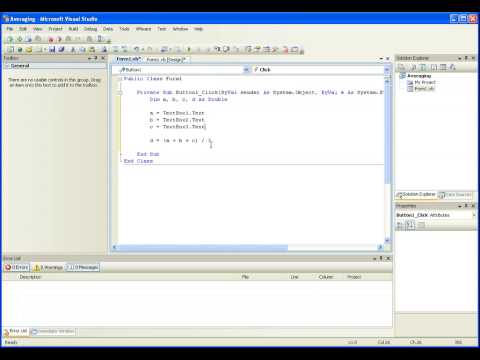
Task: Click the Paste toolbar icon
Action: [92, 49]
